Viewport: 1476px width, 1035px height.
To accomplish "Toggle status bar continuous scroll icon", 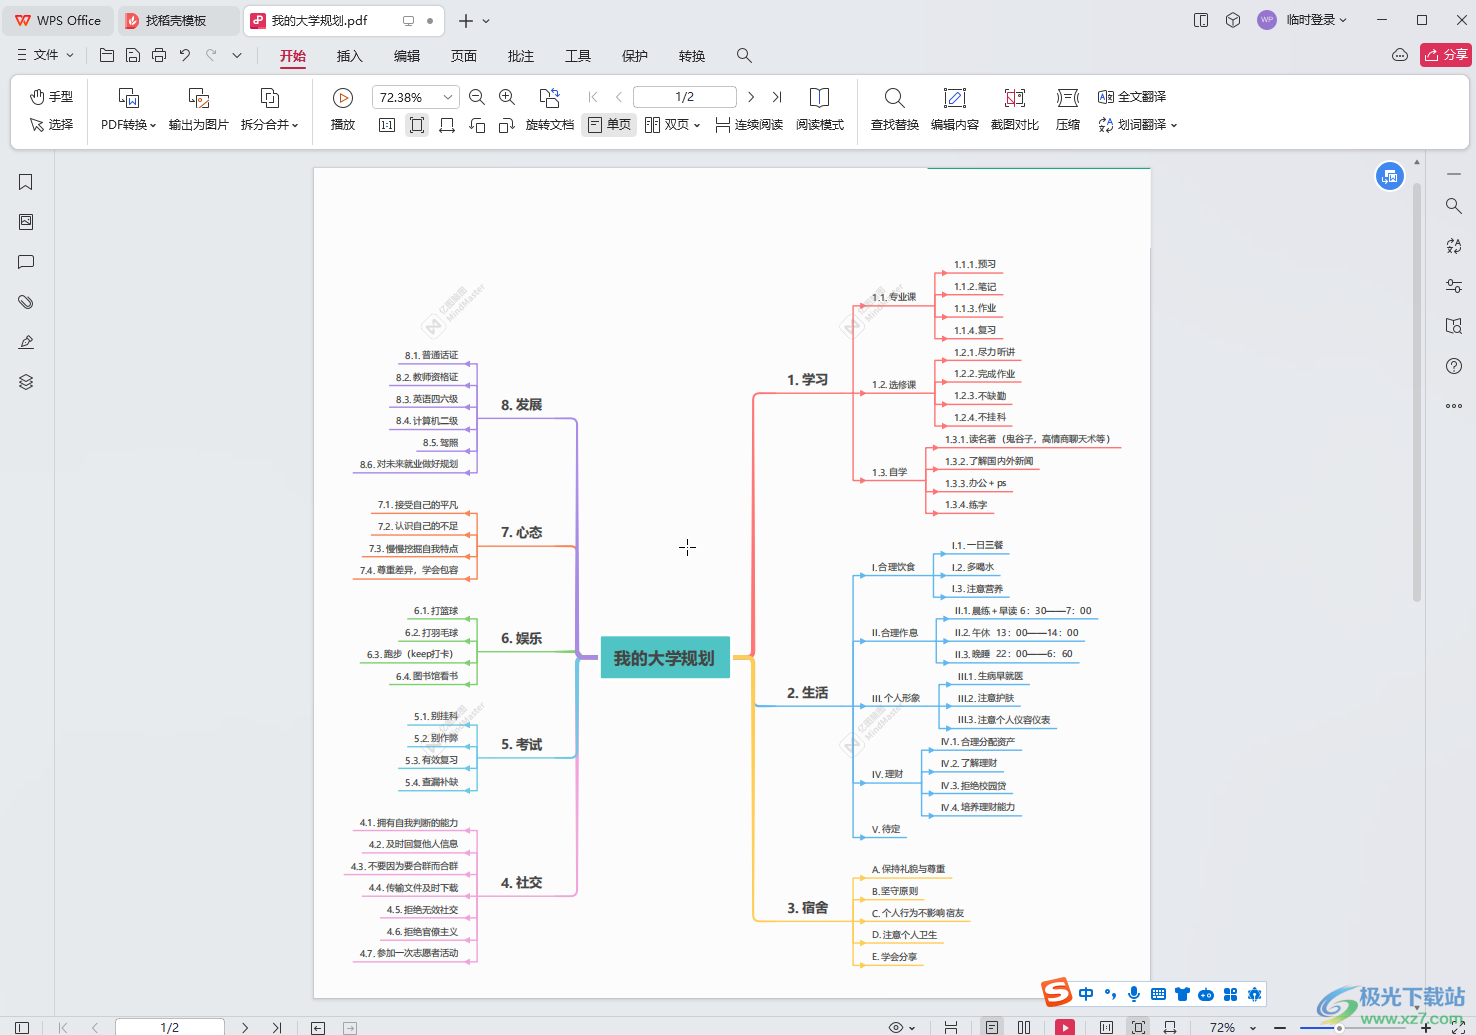I will (951, 1027).
